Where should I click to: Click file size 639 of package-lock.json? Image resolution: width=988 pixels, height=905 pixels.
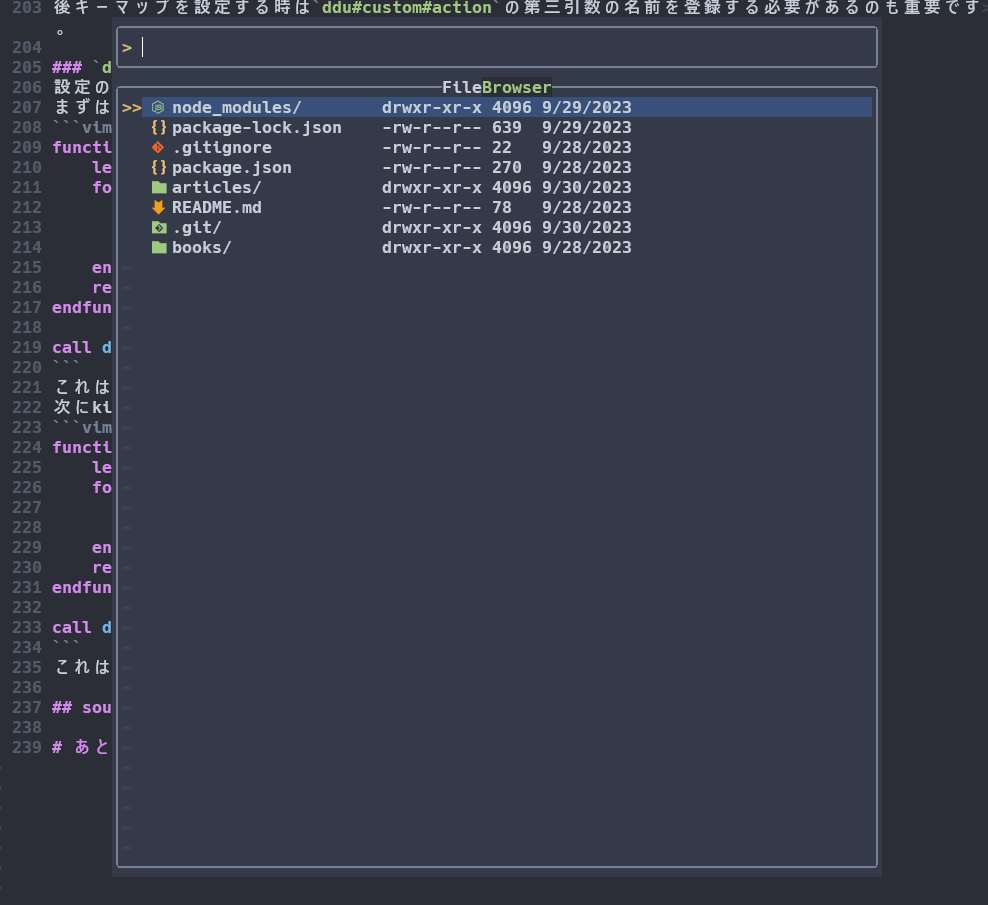tap(507, 127)
